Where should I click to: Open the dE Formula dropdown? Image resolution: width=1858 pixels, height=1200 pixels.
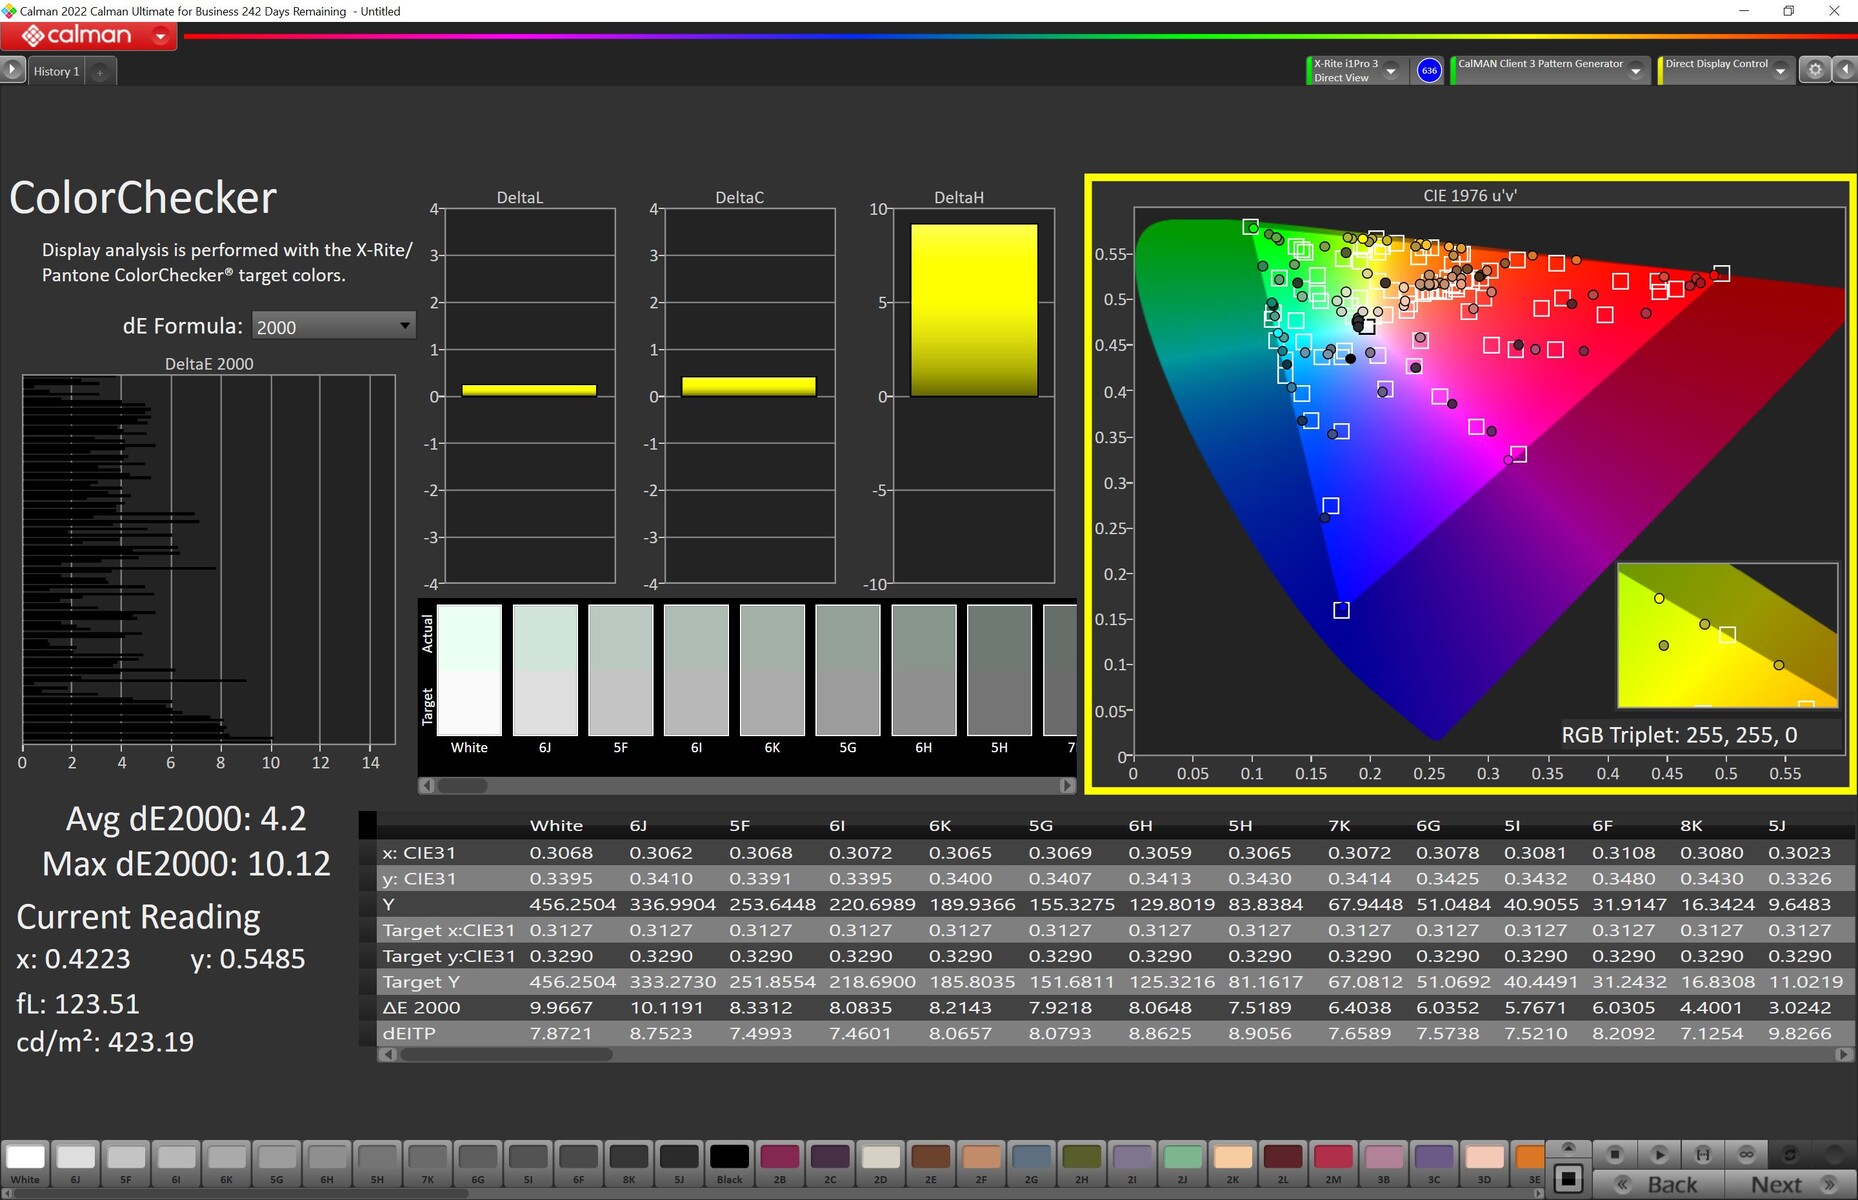click(x=333, y=326)
